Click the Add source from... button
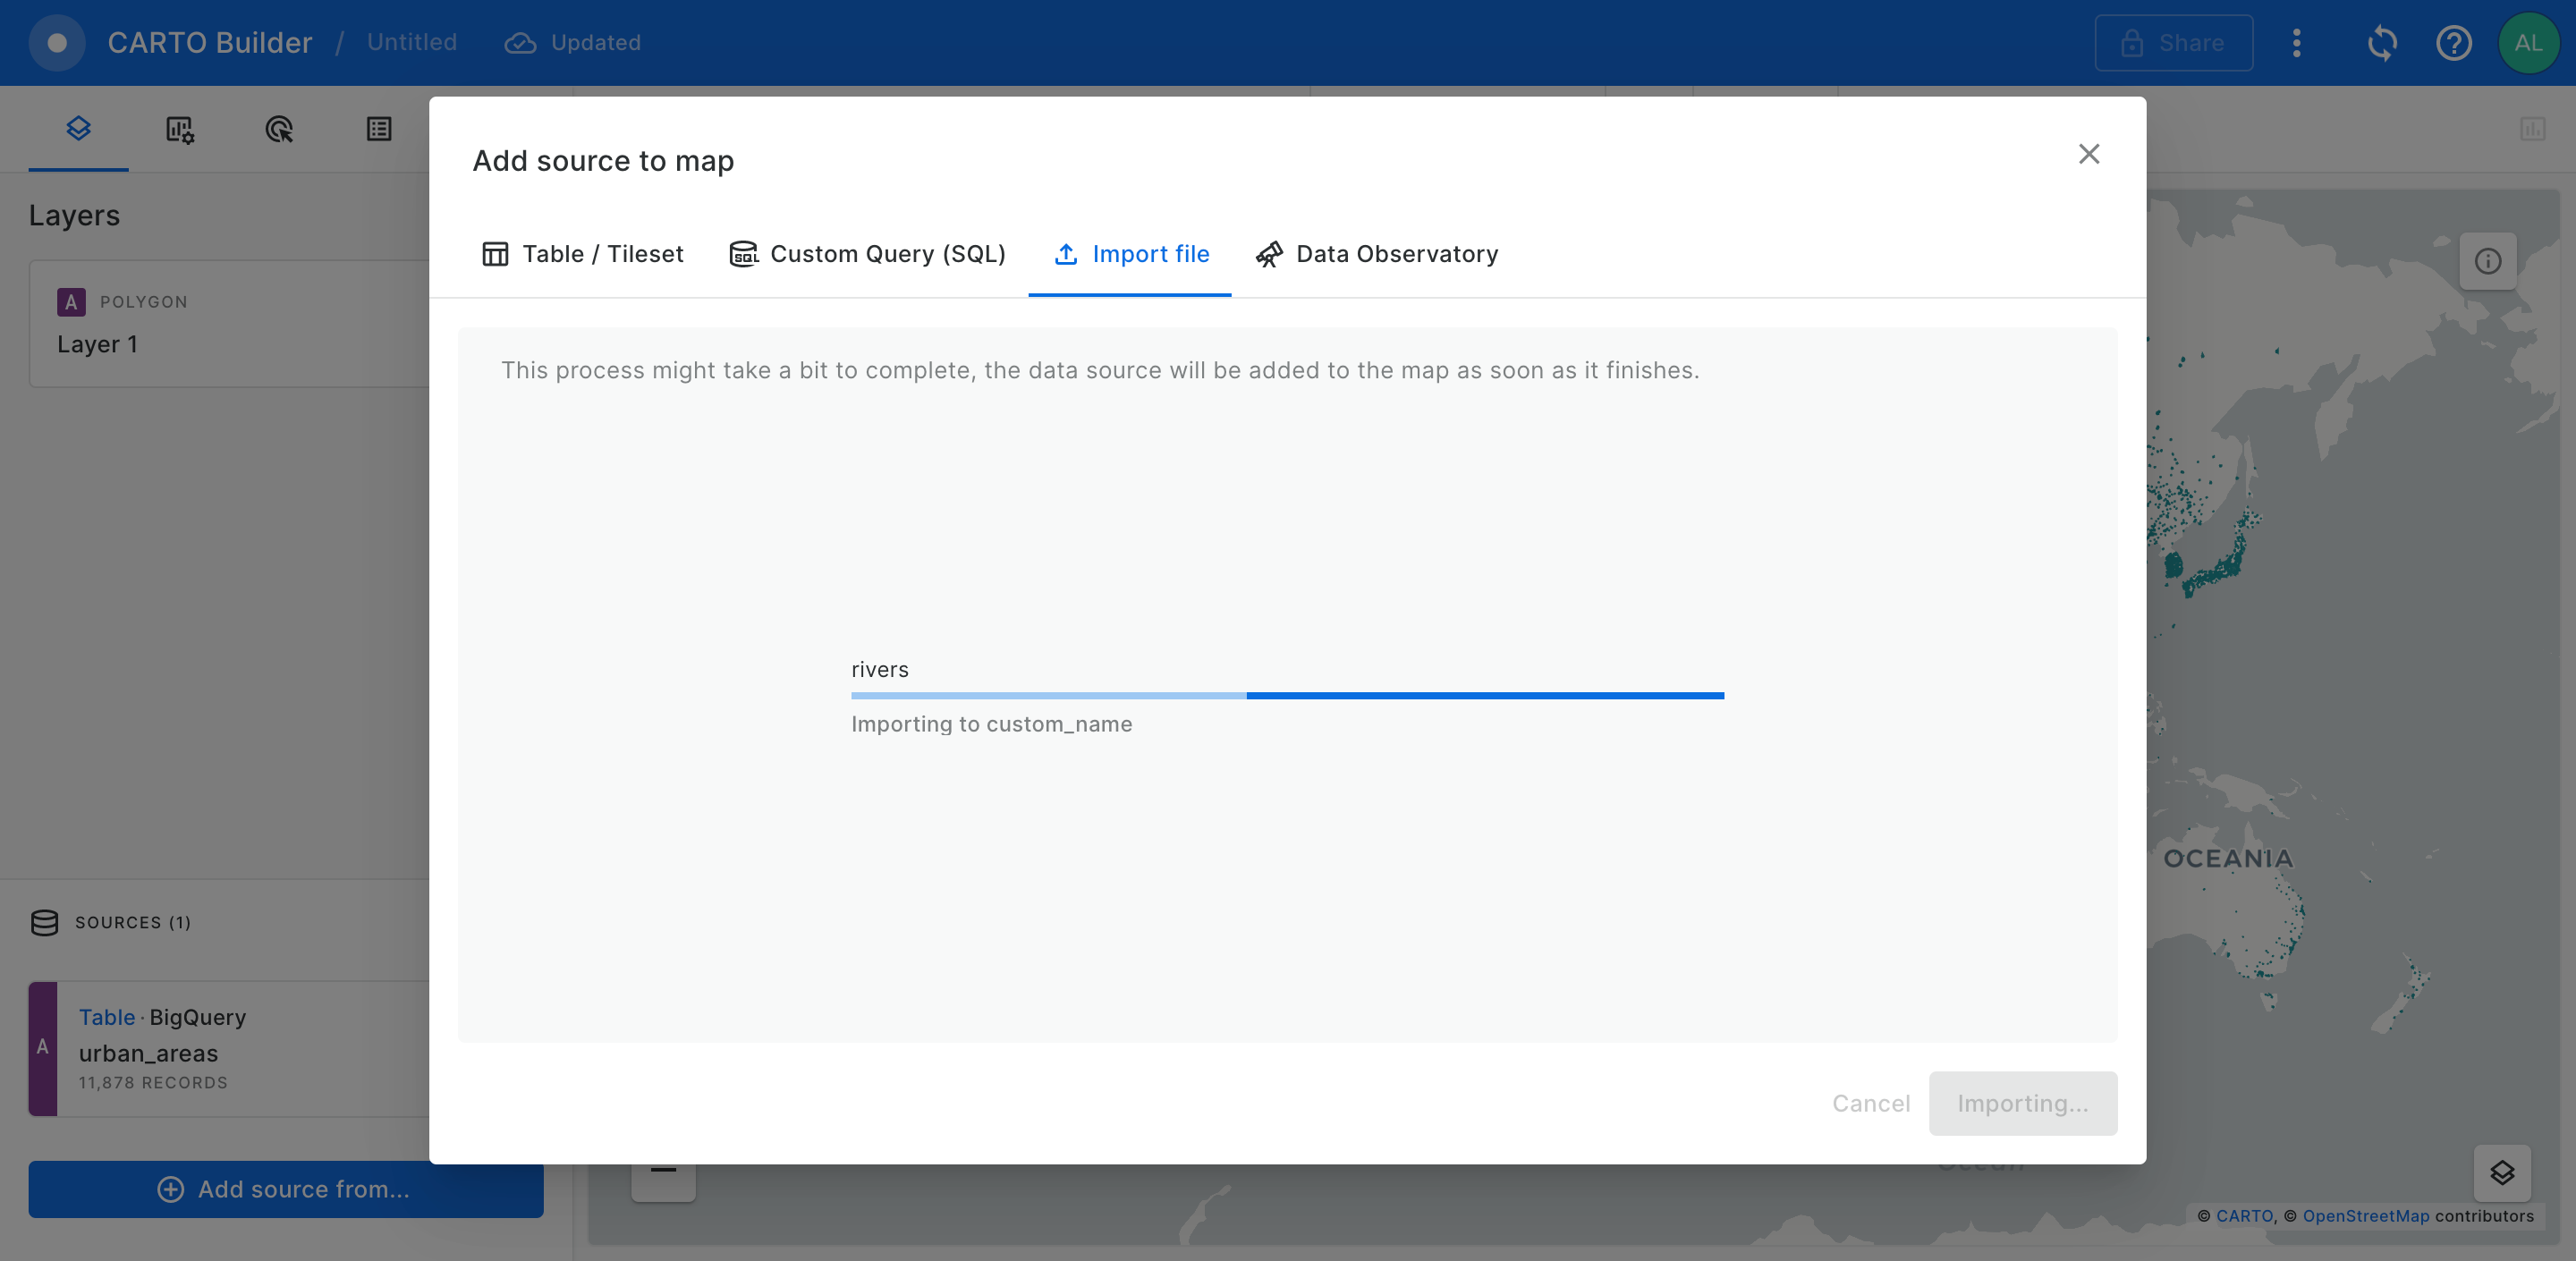 [285, 1189]
